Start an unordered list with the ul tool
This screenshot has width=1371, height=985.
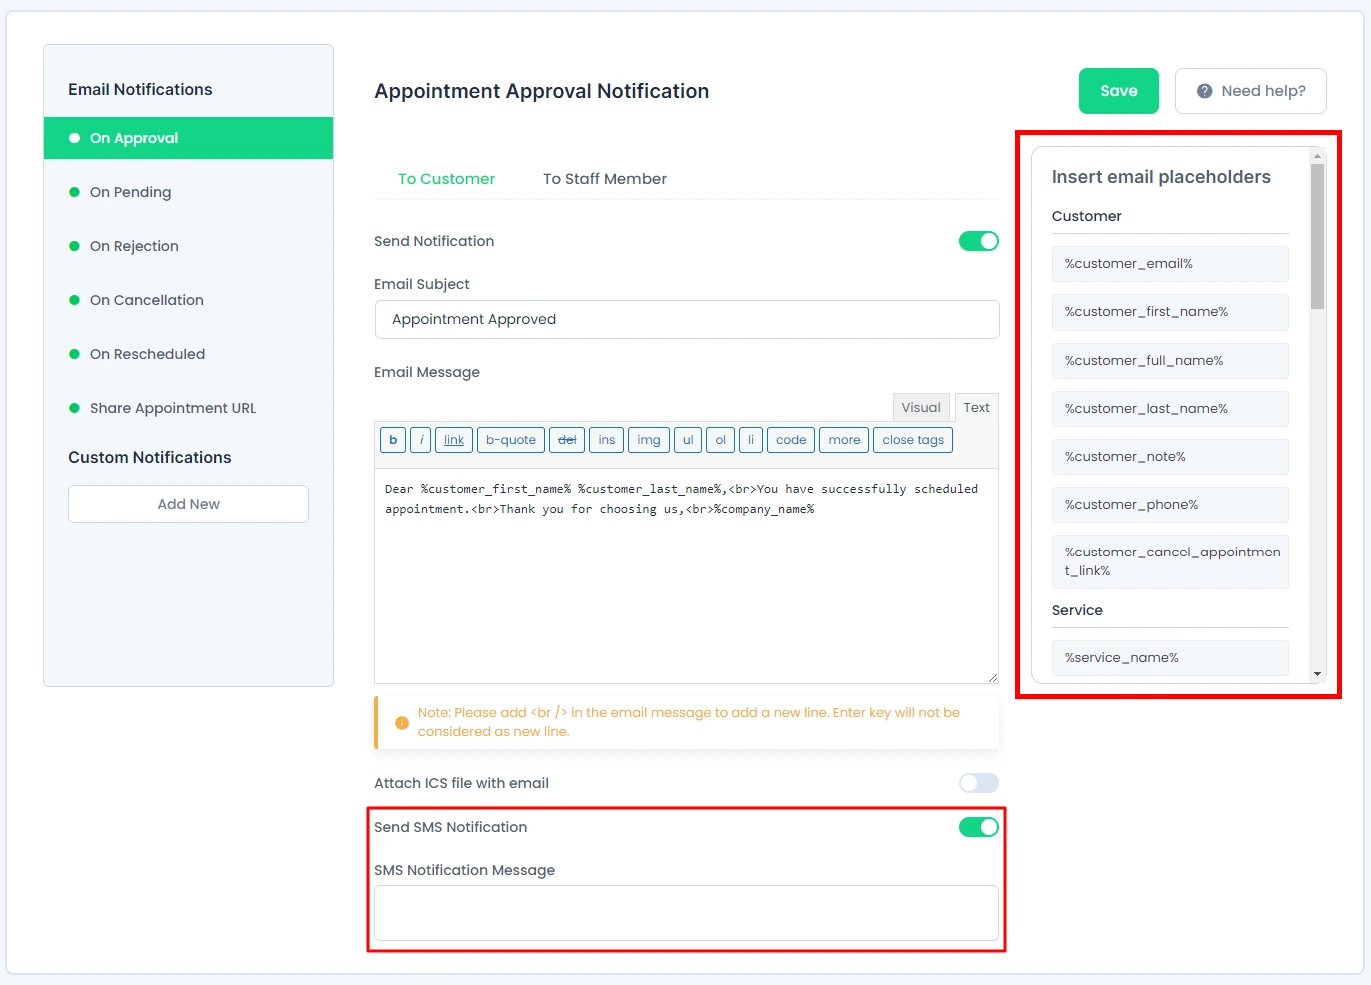coord(687,440)
